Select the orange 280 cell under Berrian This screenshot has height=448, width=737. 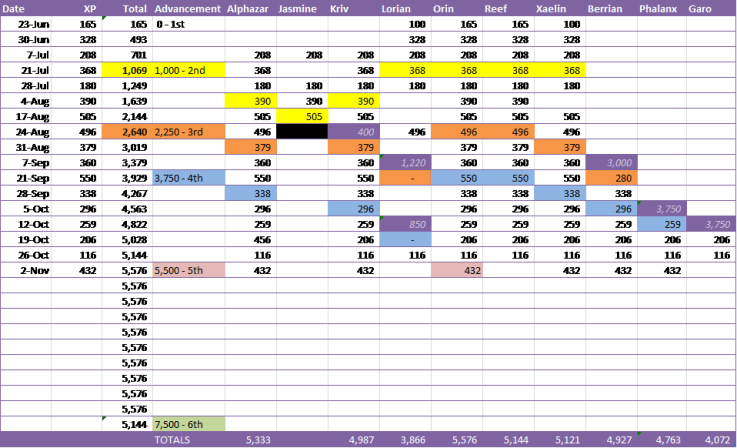tap(610, 178)
